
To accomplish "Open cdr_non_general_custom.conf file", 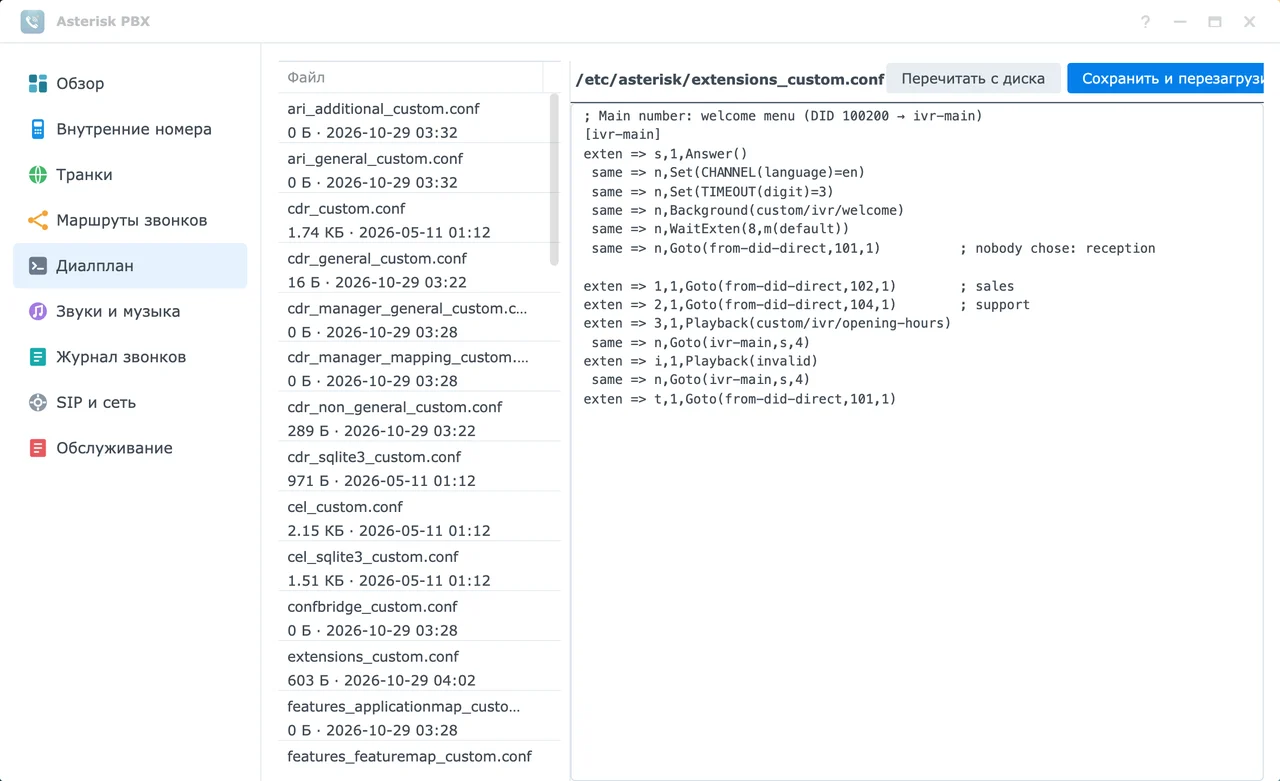I will (x=418, y=419).
